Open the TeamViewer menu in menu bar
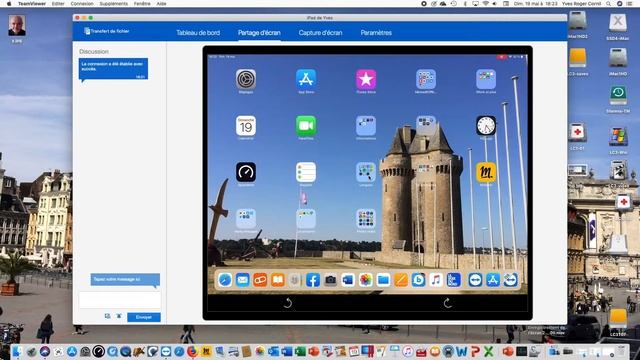 click(32, 3)
